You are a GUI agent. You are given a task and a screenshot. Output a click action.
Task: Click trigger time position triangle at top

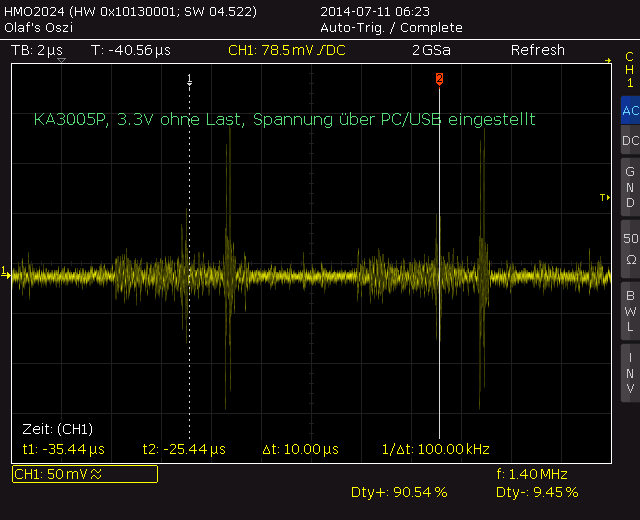[61, 60]
